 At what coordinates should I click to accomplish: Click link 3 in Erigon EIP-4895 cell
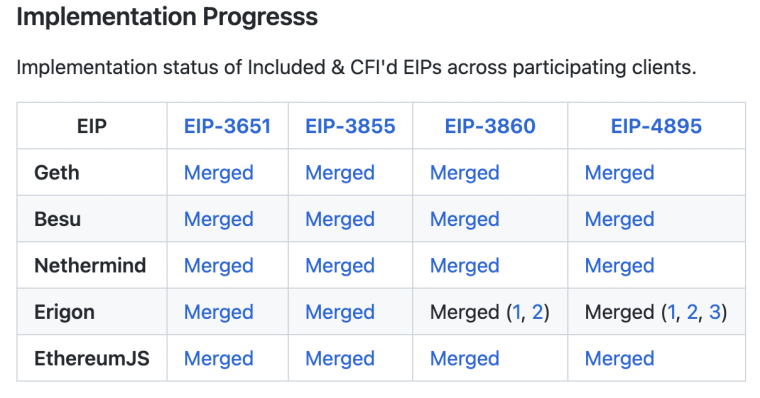[714, 312]
